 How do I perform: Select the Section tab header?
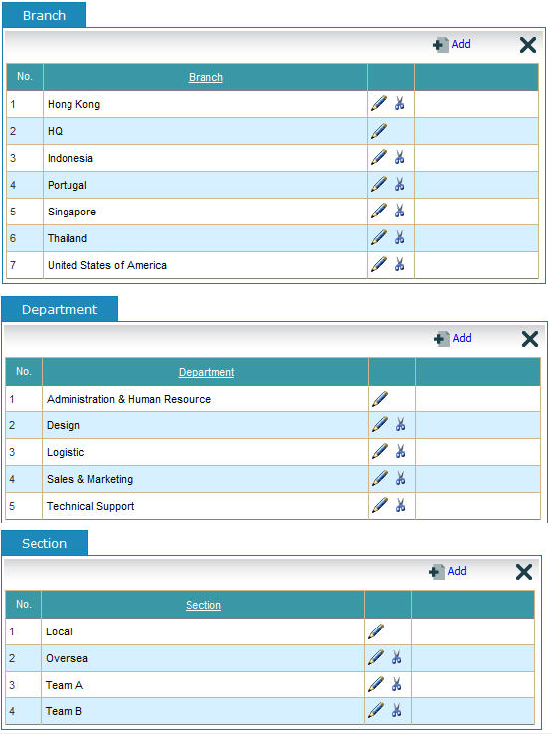(44, 543)
